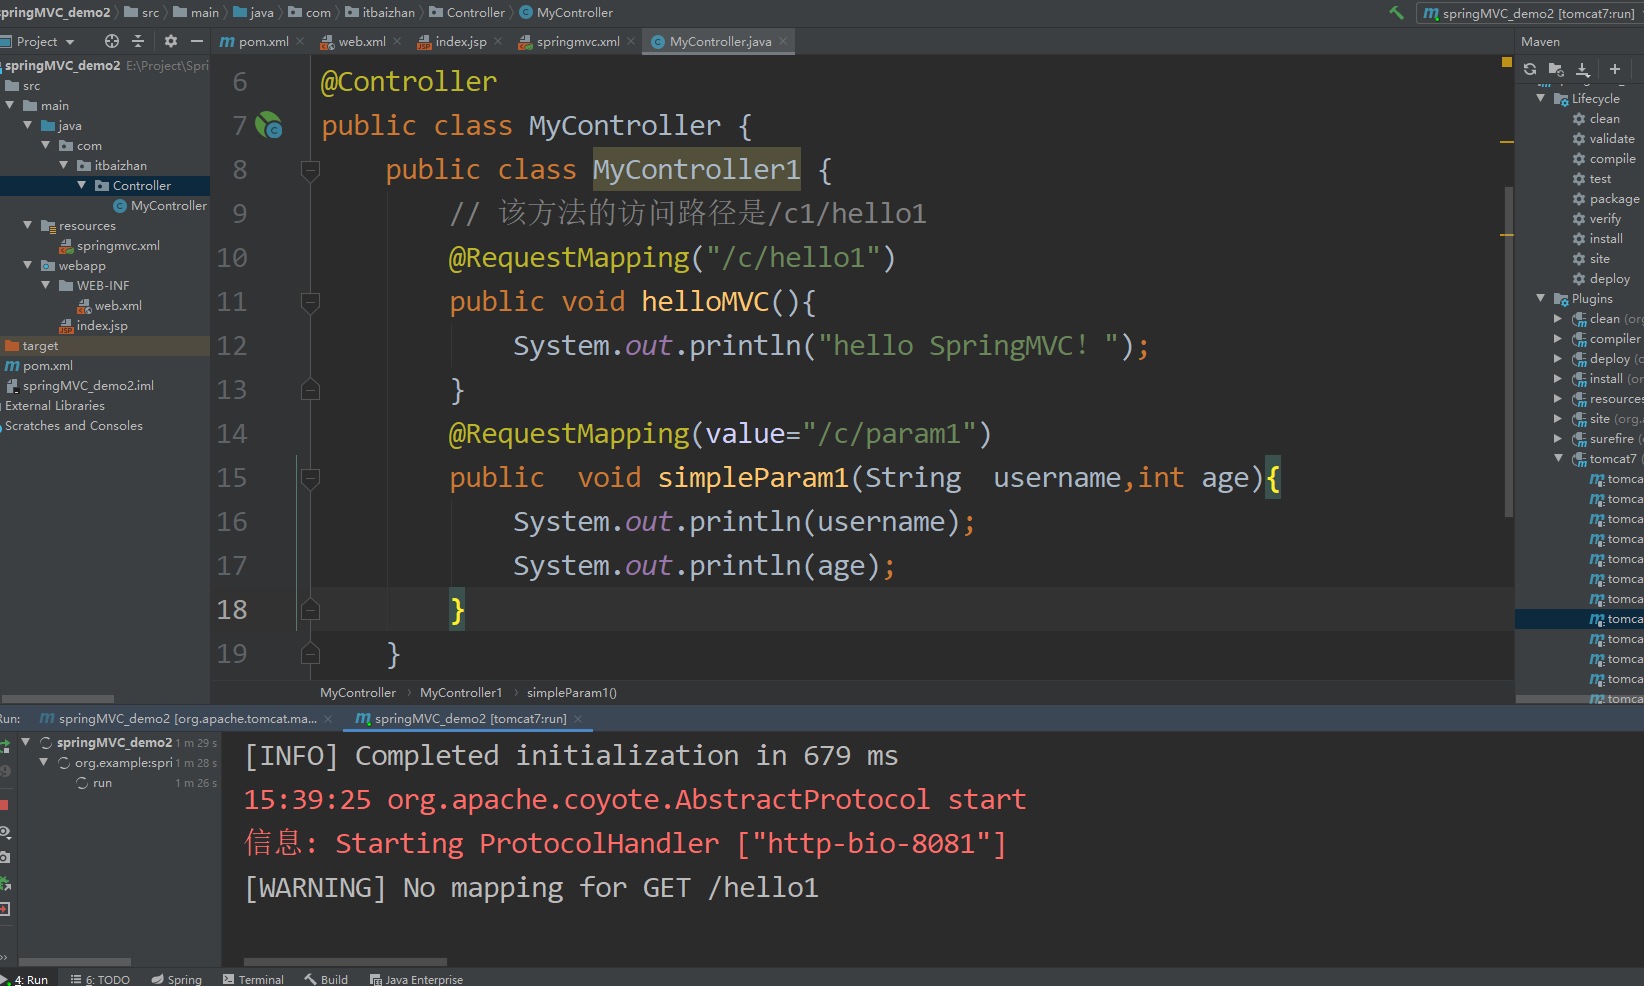This screenshot has height=986, width=1644.
Task: Click the Project panel horizontal scrollbar
Action: (x=58, y=699)
